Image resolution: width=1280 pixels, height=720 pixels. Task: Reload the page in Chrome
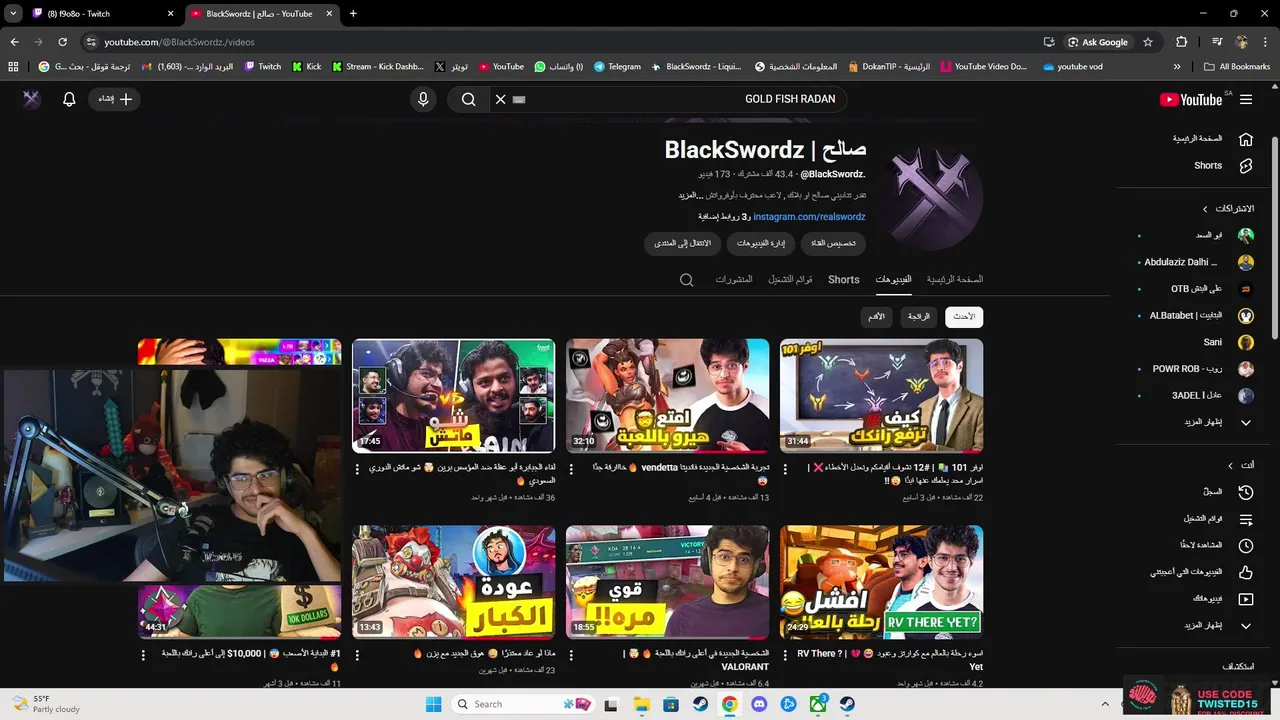(62, 42)
